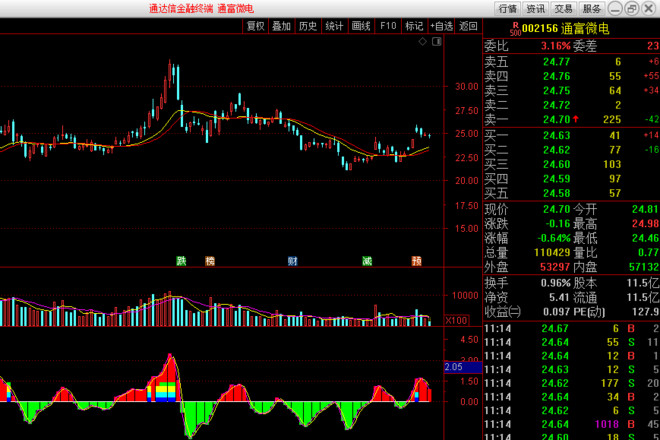The width and height of the screenshot is (660, 440).
Task: Select the 买四 row at 24.59
Action: [x=572, y=179]
